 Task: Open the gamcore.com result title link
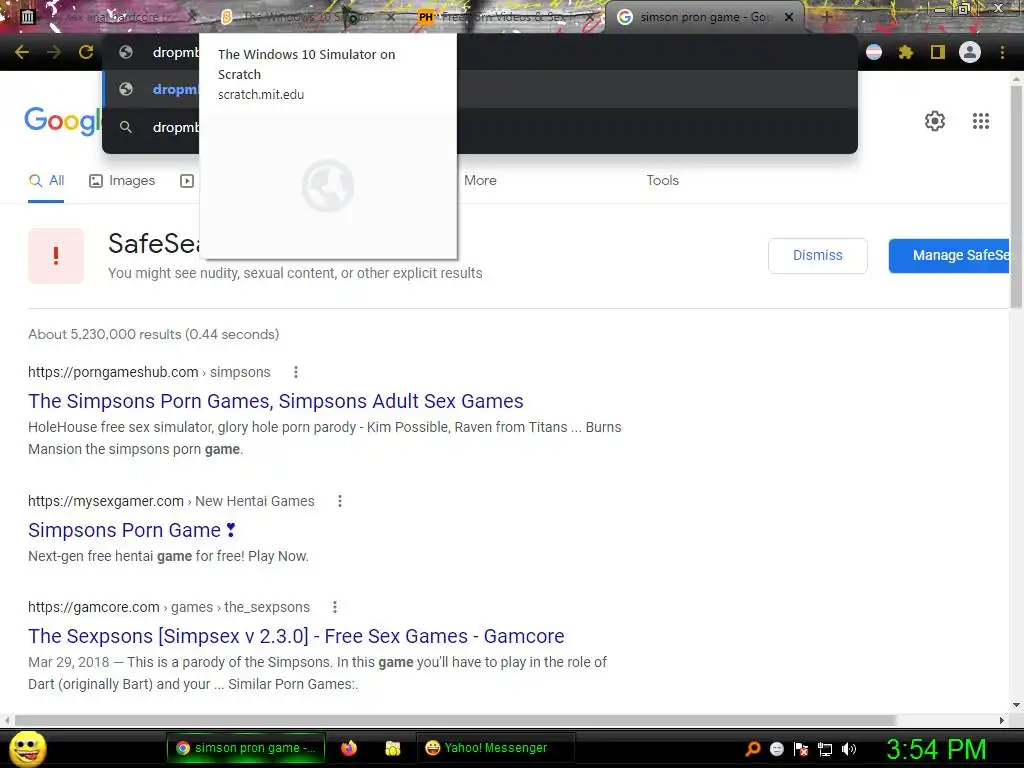click(296, 636)
